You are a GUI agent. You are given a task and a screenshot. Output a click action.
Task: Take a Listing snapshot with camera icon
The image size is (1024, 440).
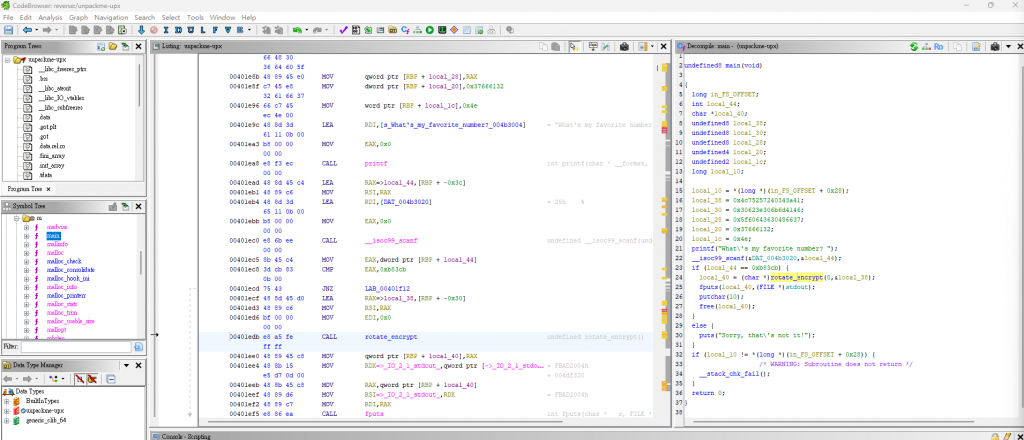click(625, 47)
